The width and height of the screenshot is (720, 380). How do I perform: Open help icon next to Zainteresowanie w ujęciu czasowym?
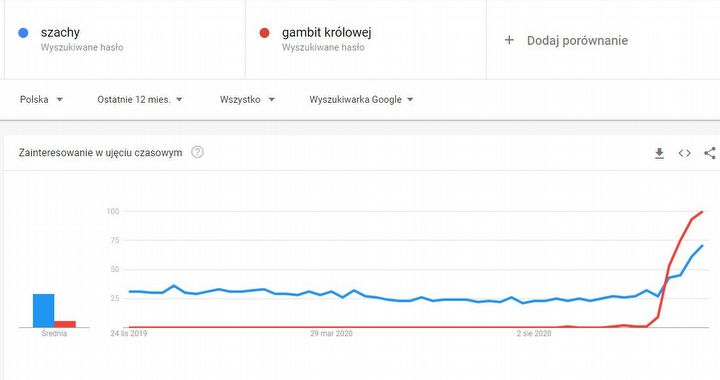coord(197,152)
